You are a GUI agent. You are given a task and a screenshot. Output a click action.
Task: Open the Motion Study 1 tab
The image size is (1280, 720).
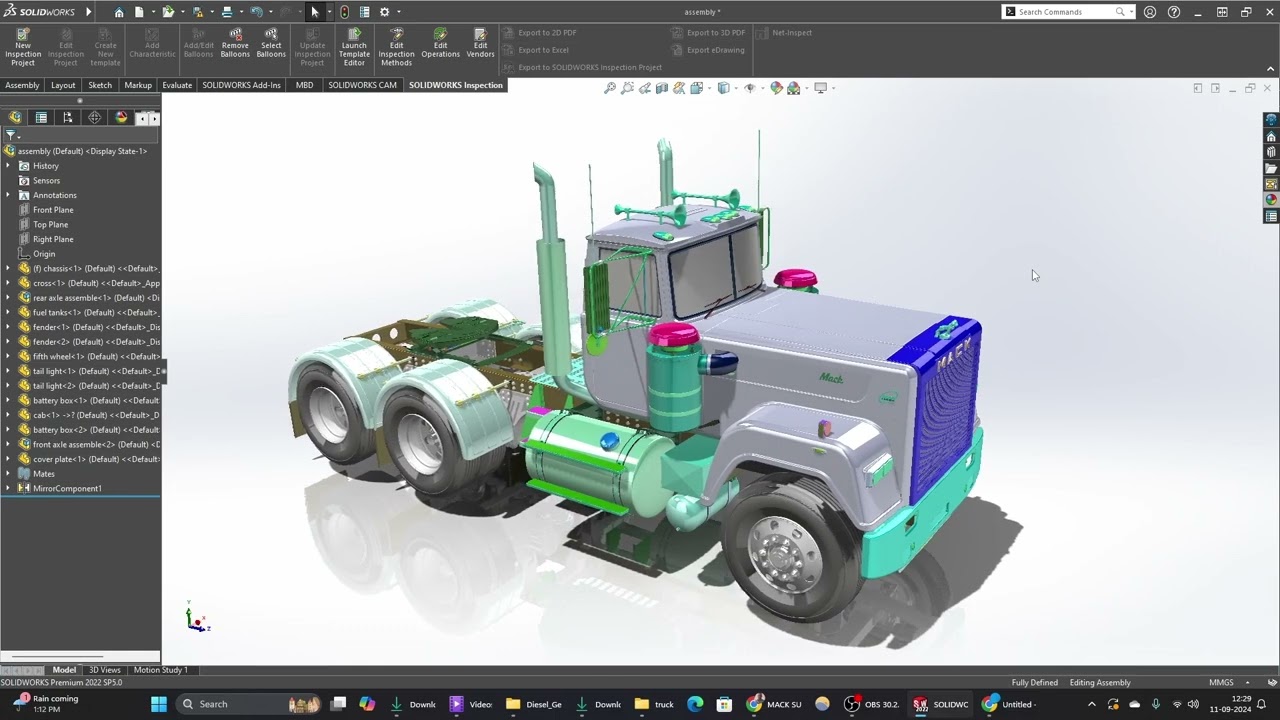[160, 670]
